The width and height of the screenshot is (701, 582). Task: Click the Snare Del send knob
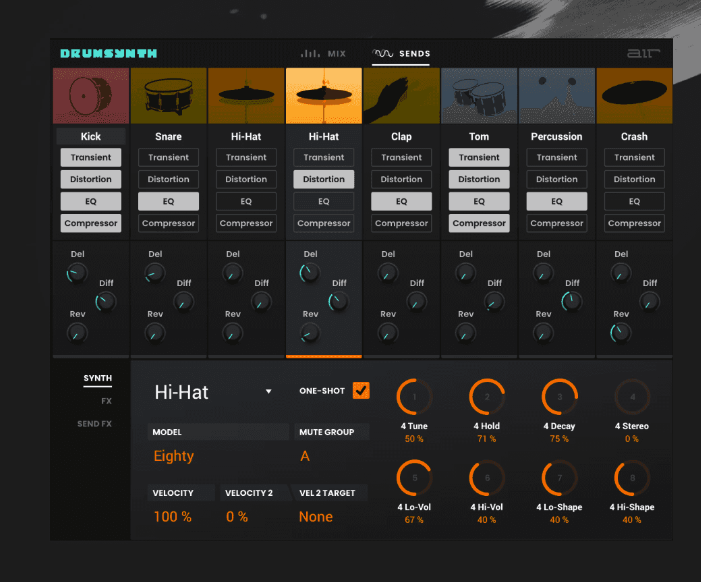(x=155, y=273)
